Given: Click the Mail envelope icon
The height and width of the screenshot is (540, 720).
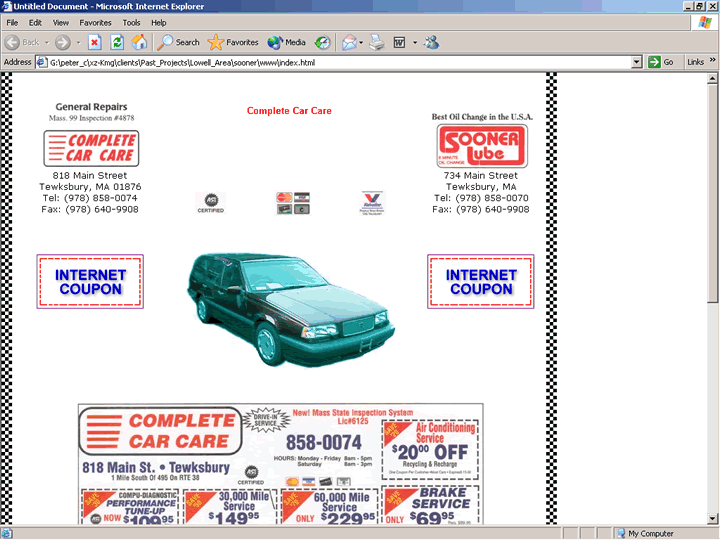Looking at the screenshot, I should pos(349,43).
